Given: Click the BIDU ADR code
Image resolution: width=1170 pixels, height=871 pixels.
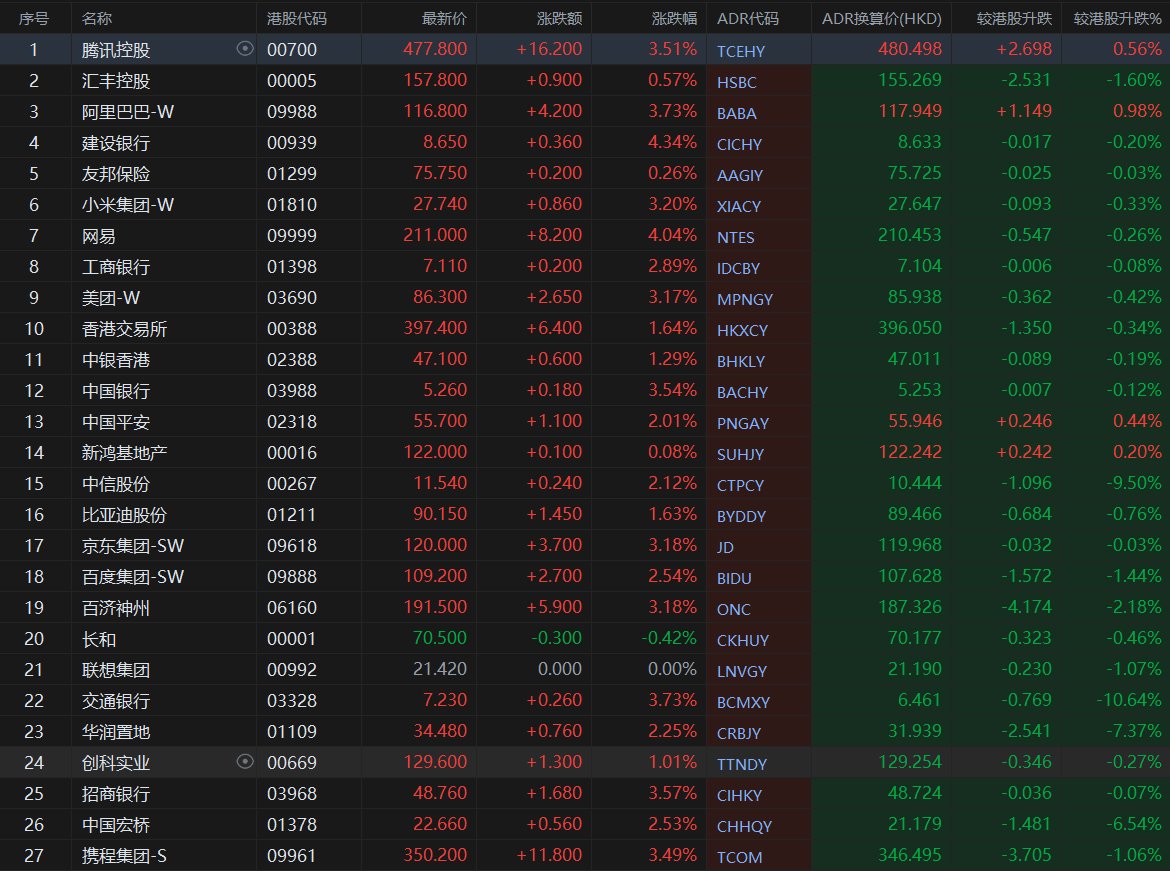Looking at the screenshot, I should pos(734,578).
